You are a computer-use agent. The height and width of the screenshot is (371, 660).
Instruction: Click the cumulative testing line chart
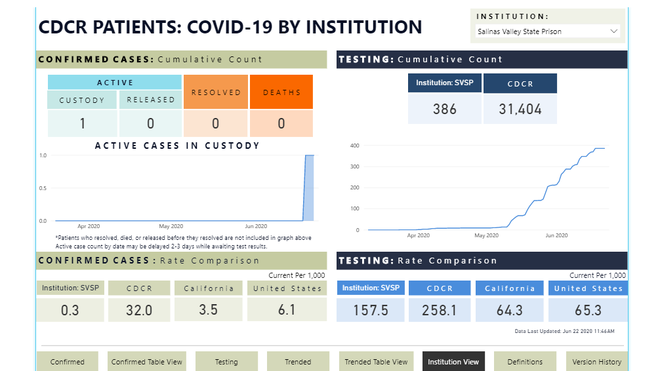(x=486, y=190)
